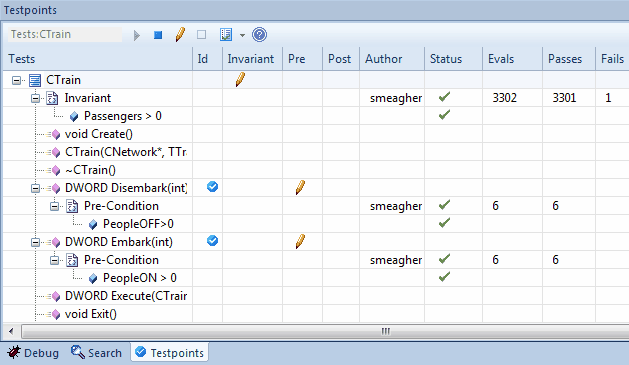The width and height of the screenshot is (629, 365).
Task: Click the Pre column header
Action: tap(302, 59)
